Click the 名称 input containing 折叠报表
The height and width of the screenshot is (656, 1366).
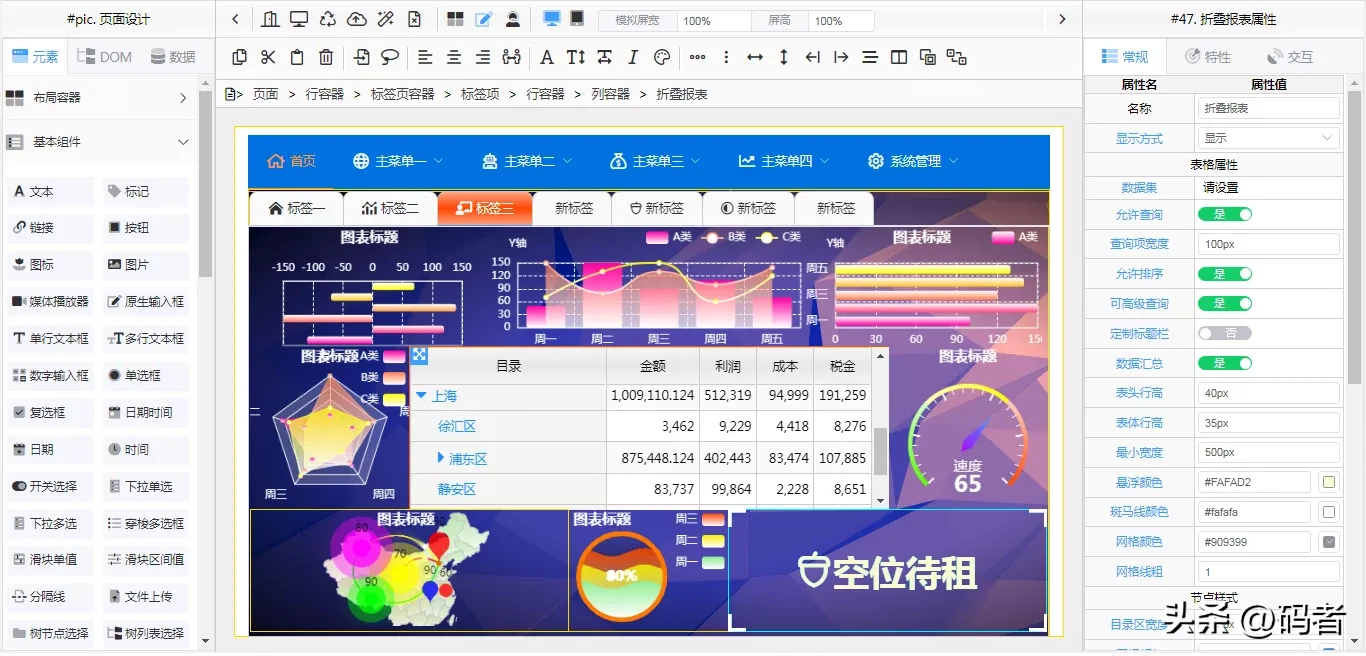coord(1268,107)
